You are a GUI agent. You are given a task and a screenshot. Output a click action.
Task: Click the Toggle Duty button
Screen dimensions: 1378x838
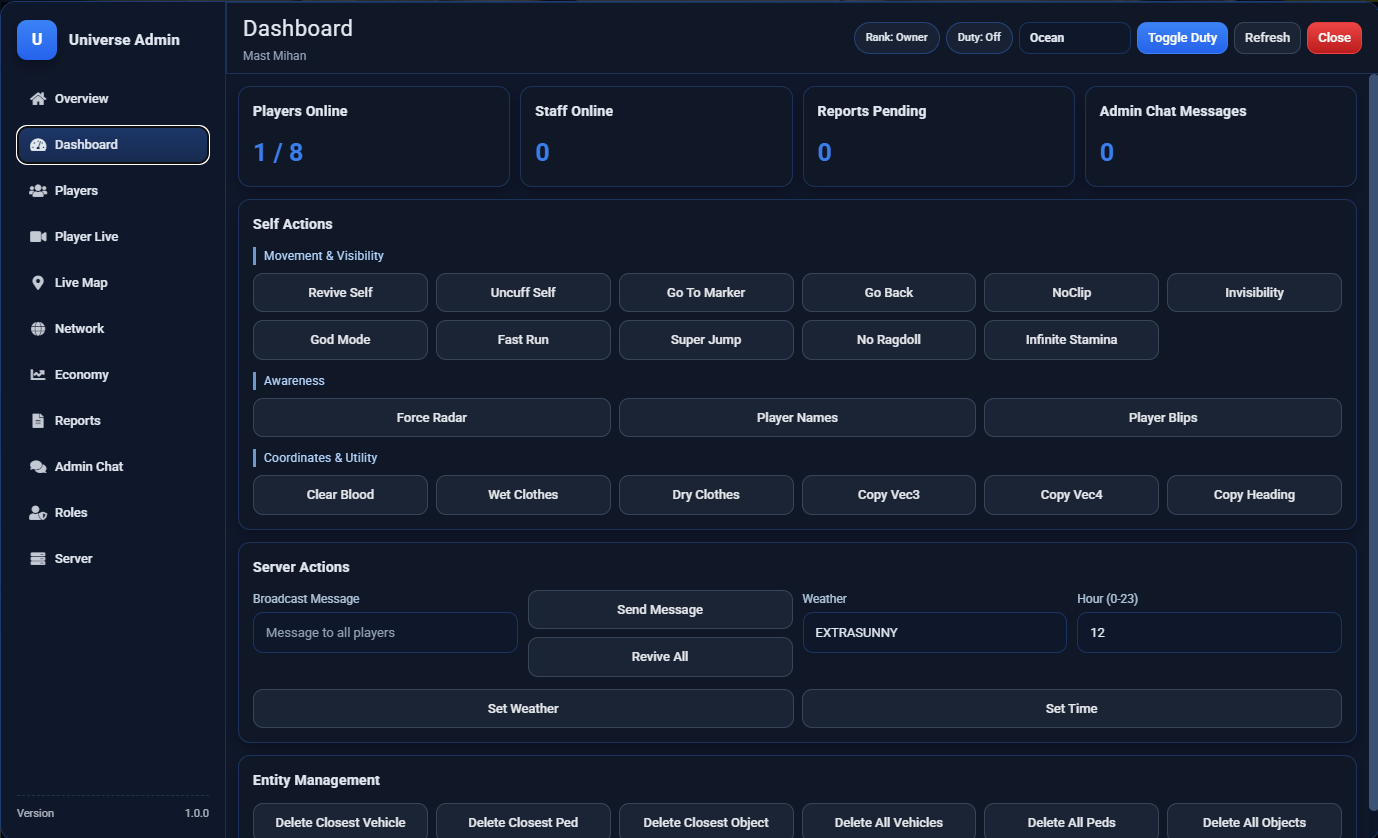[x=1182, y=38]
